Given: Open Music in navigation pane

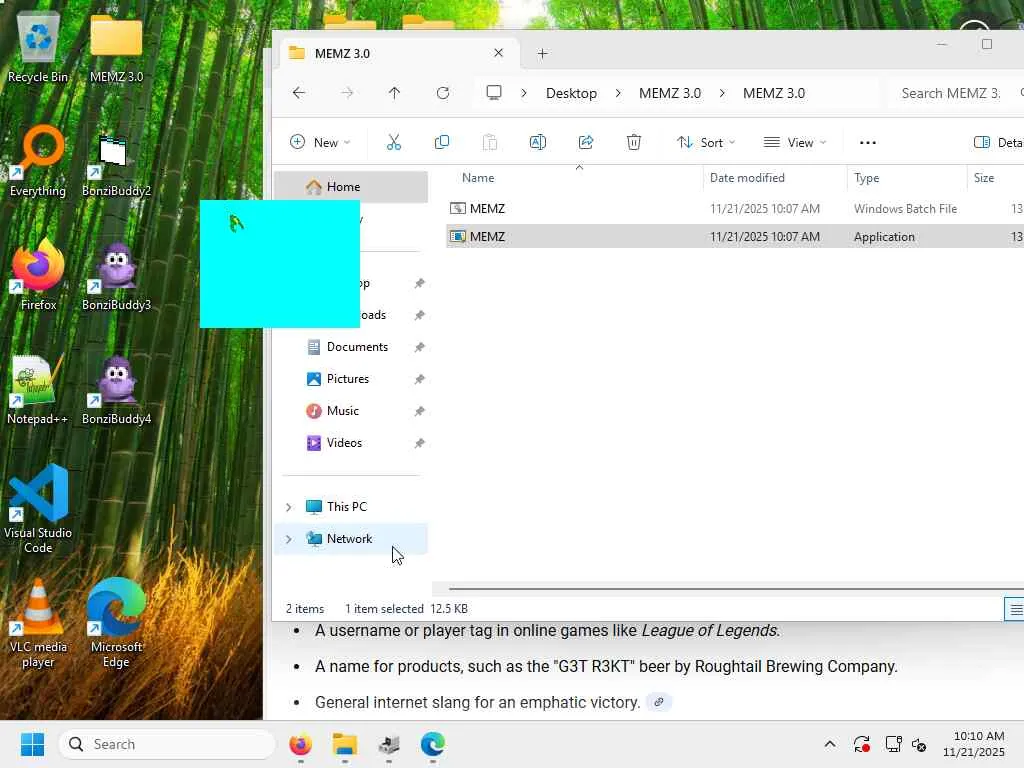Looking at the screenshot, I should (342, 411).
